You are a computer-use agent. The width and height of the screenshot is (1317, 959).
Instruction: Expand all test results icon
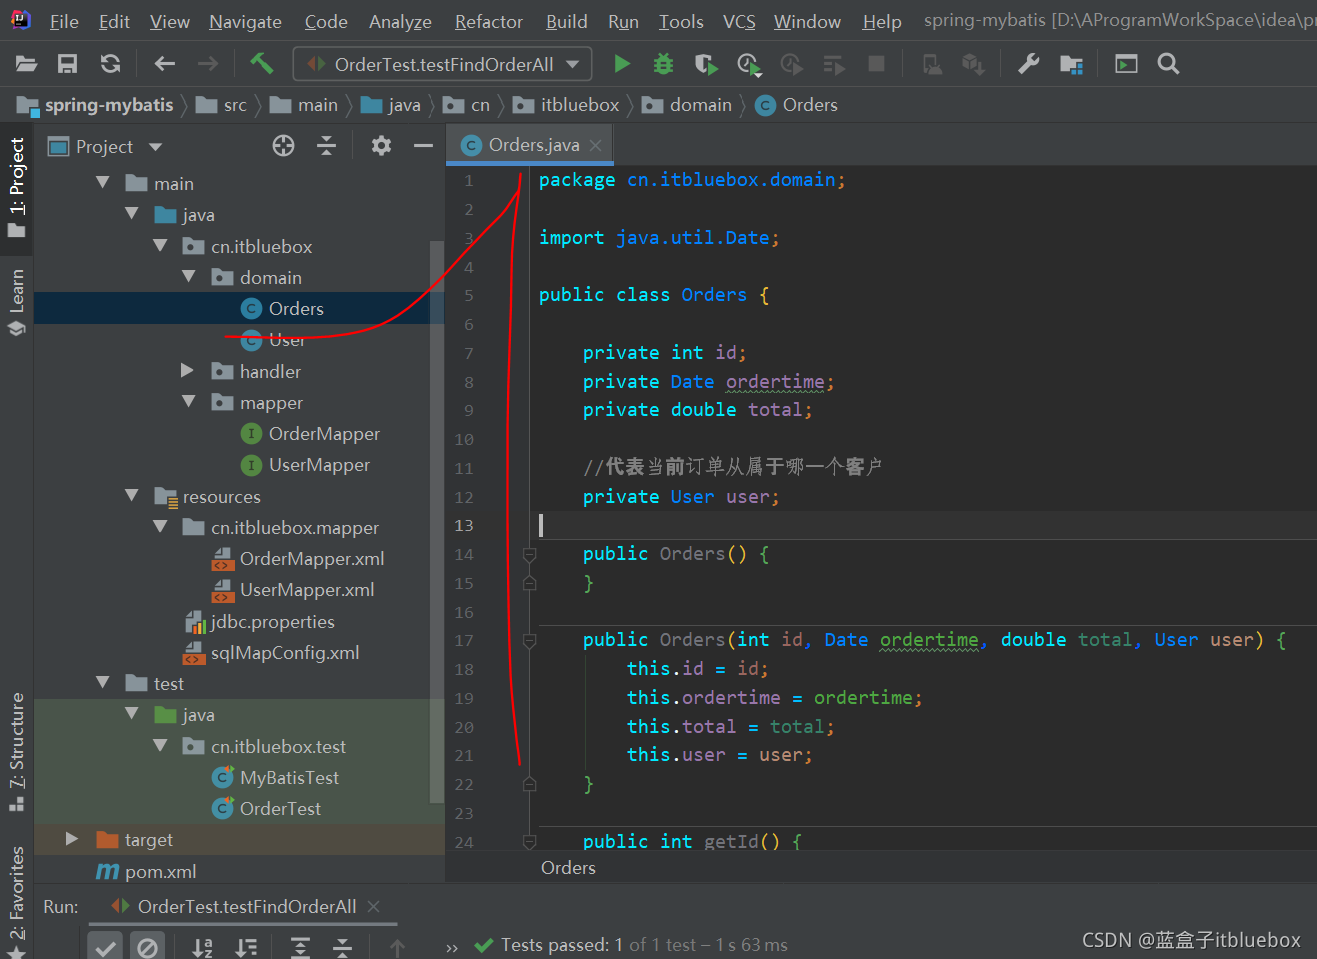pyautogui.click(x=300, y=947)
